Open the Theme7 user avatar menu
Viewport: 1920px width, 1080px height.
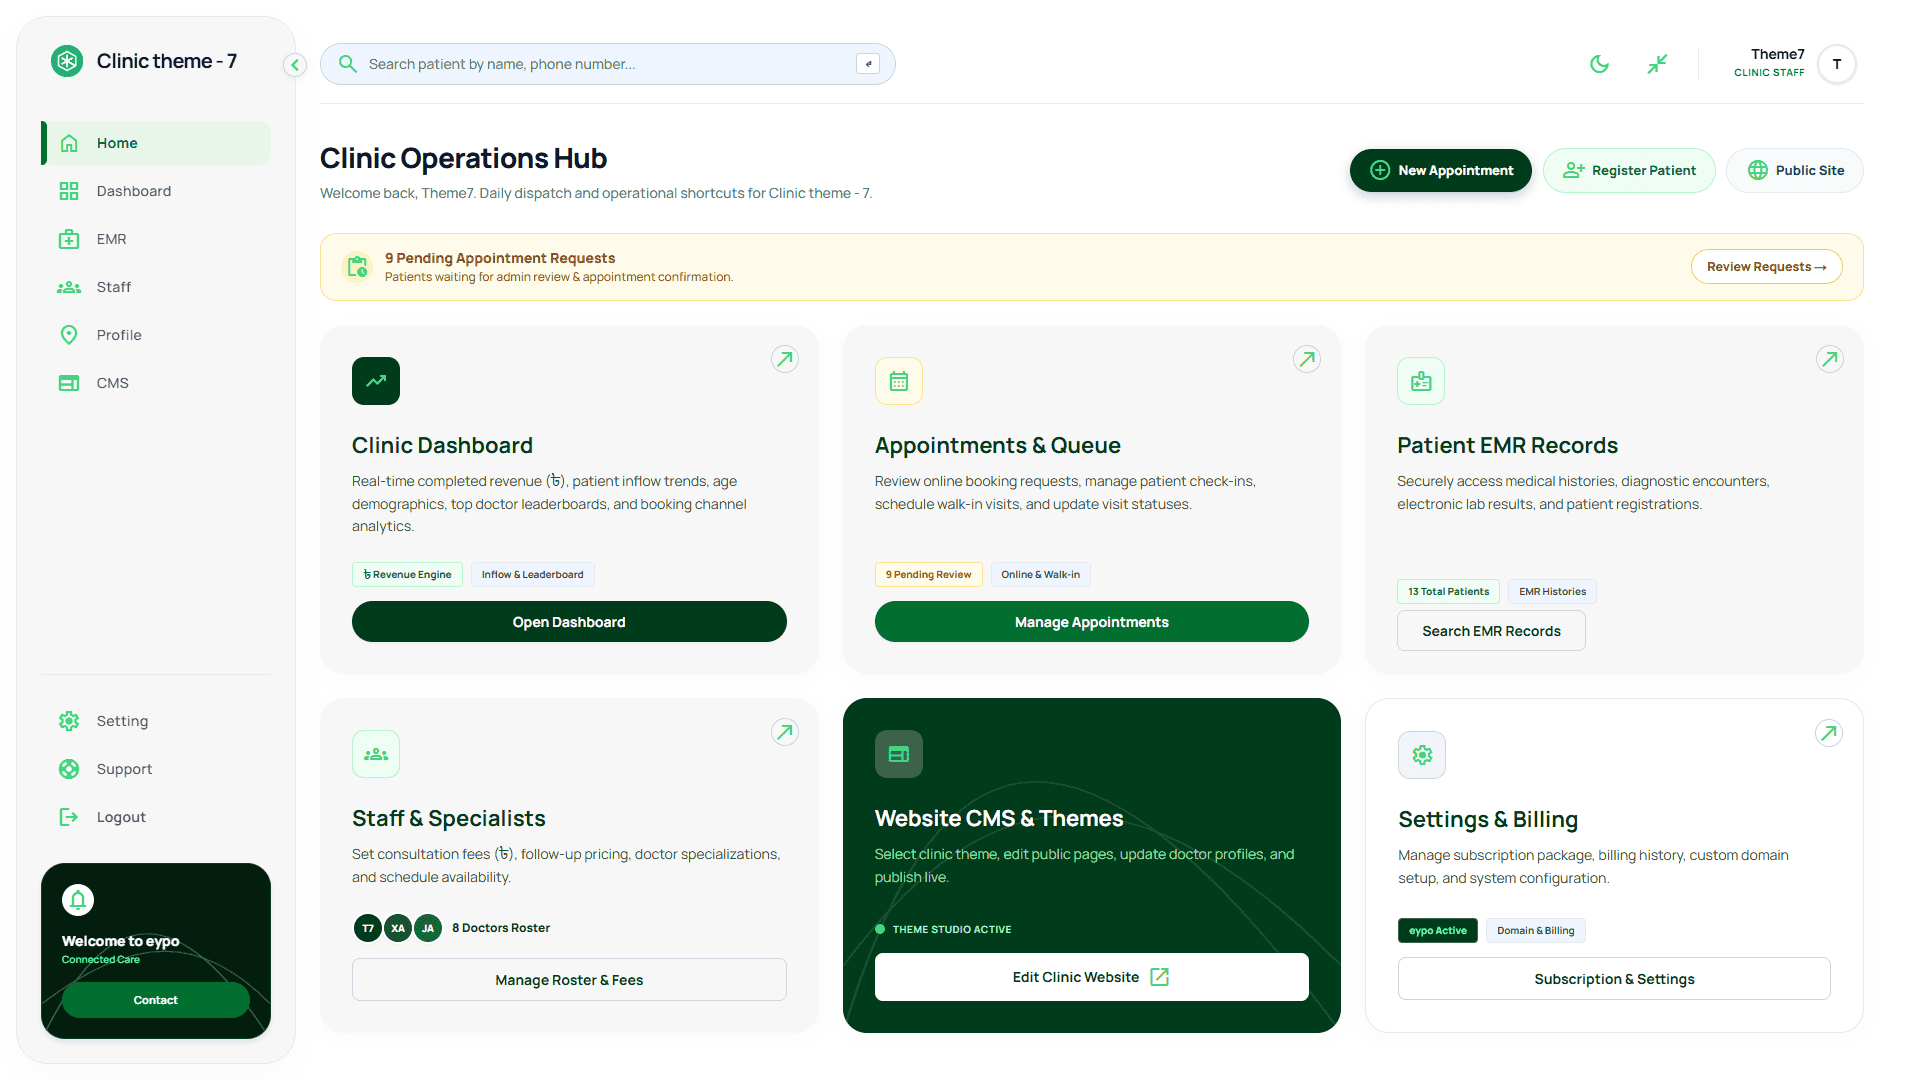(1837, 64)
